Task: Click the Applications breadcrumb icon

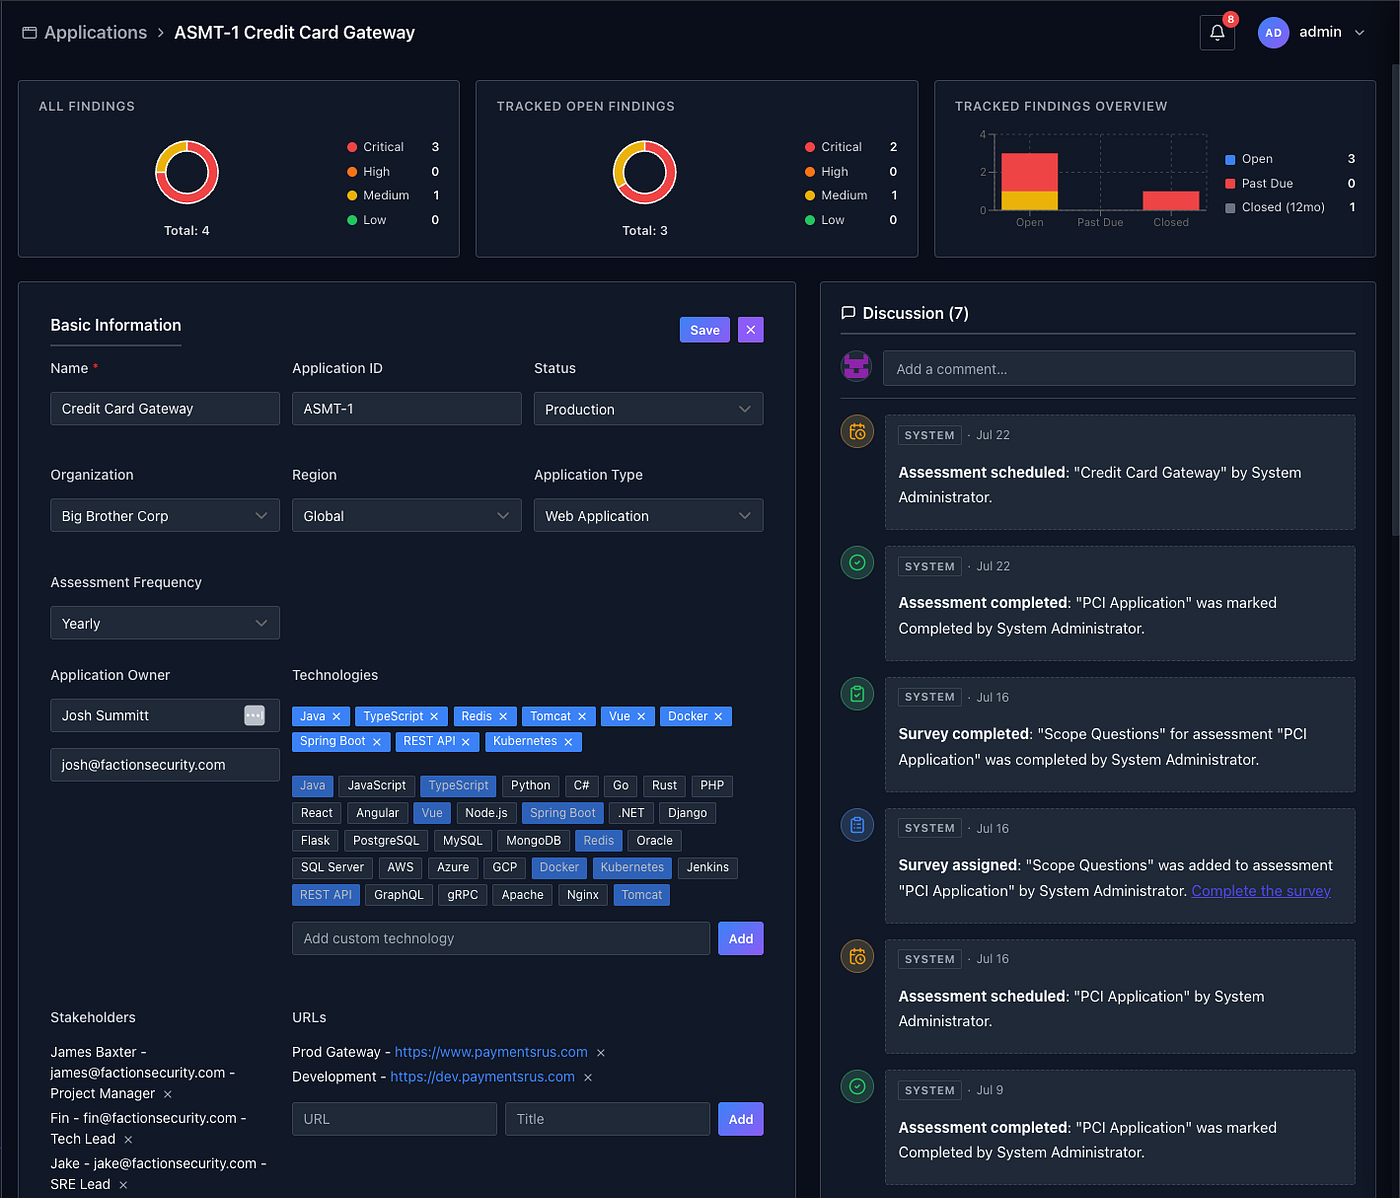Action: coord(30,33)
